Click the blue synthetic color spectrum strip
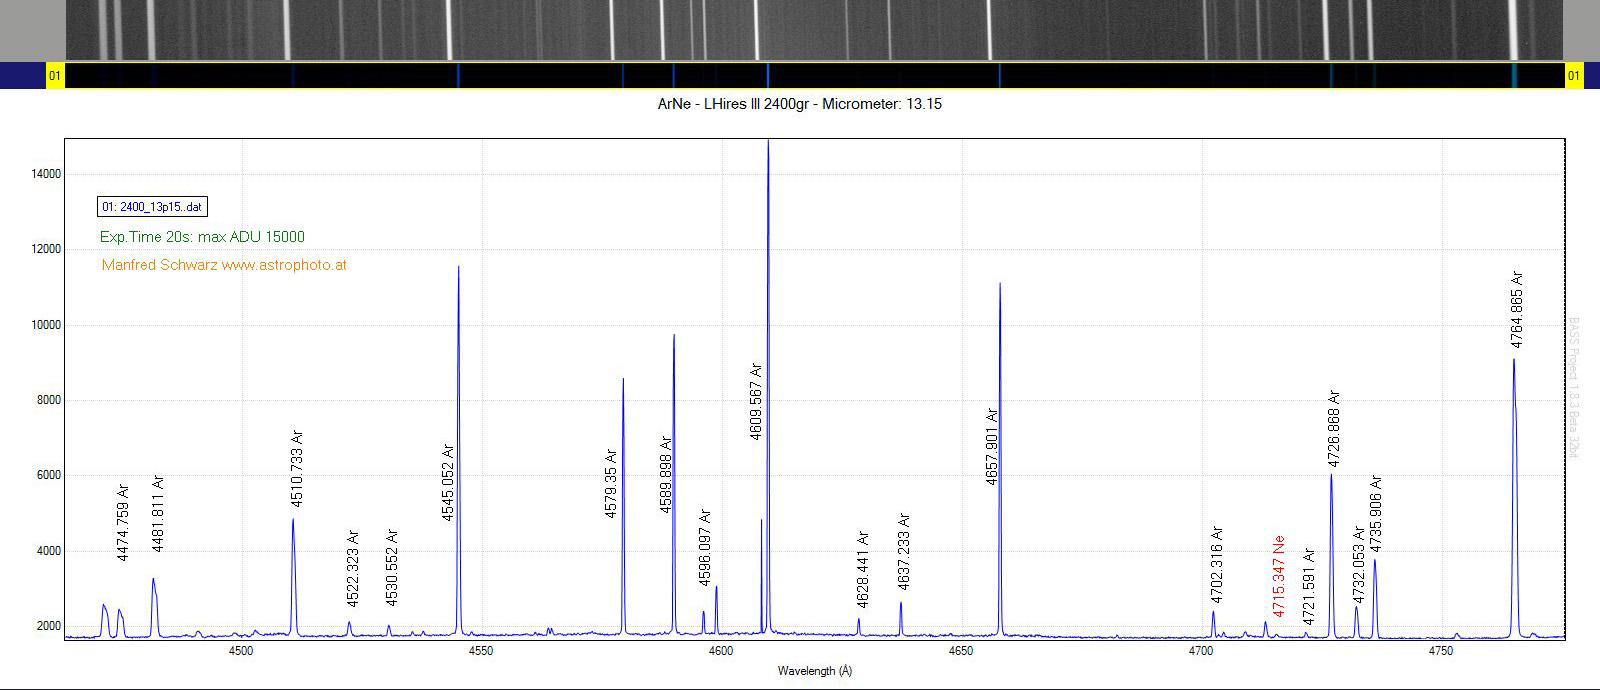1600x690 pixels. coord(814,76)
